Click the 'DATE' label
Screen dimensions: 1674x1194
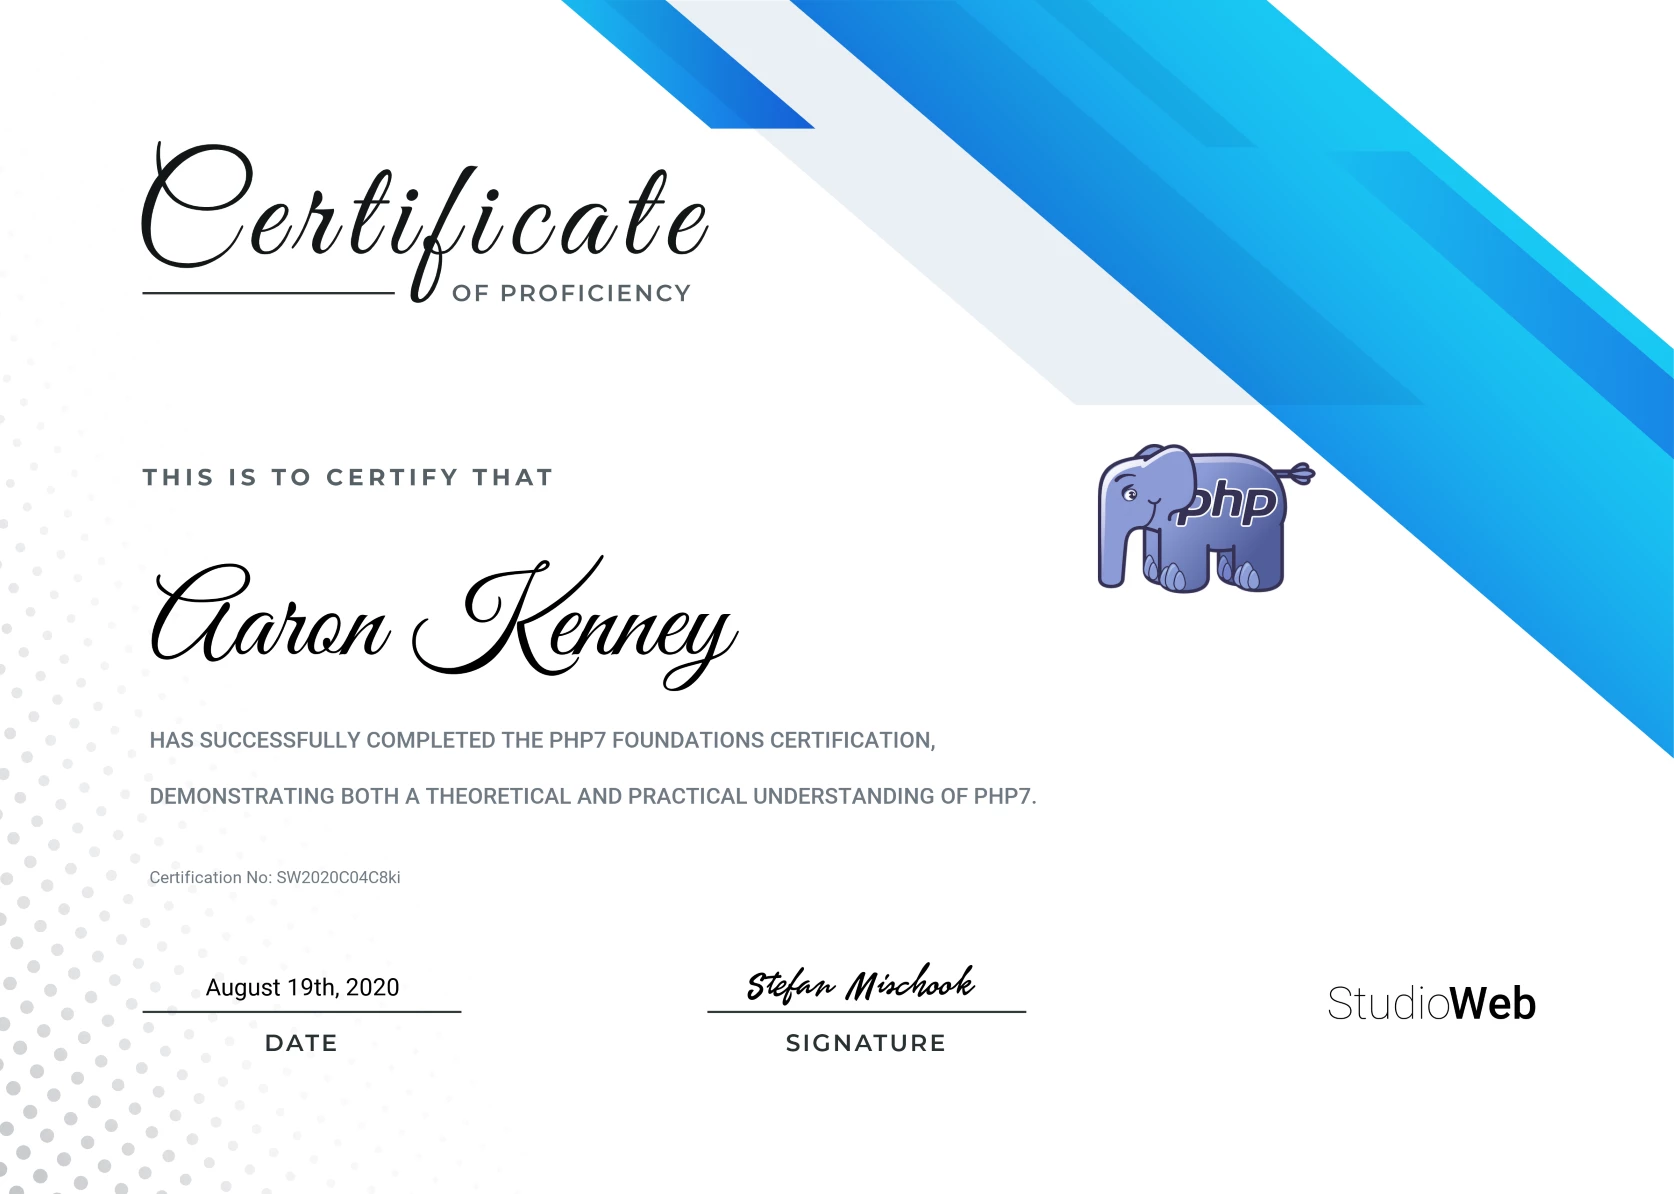tap(301, 1043)
